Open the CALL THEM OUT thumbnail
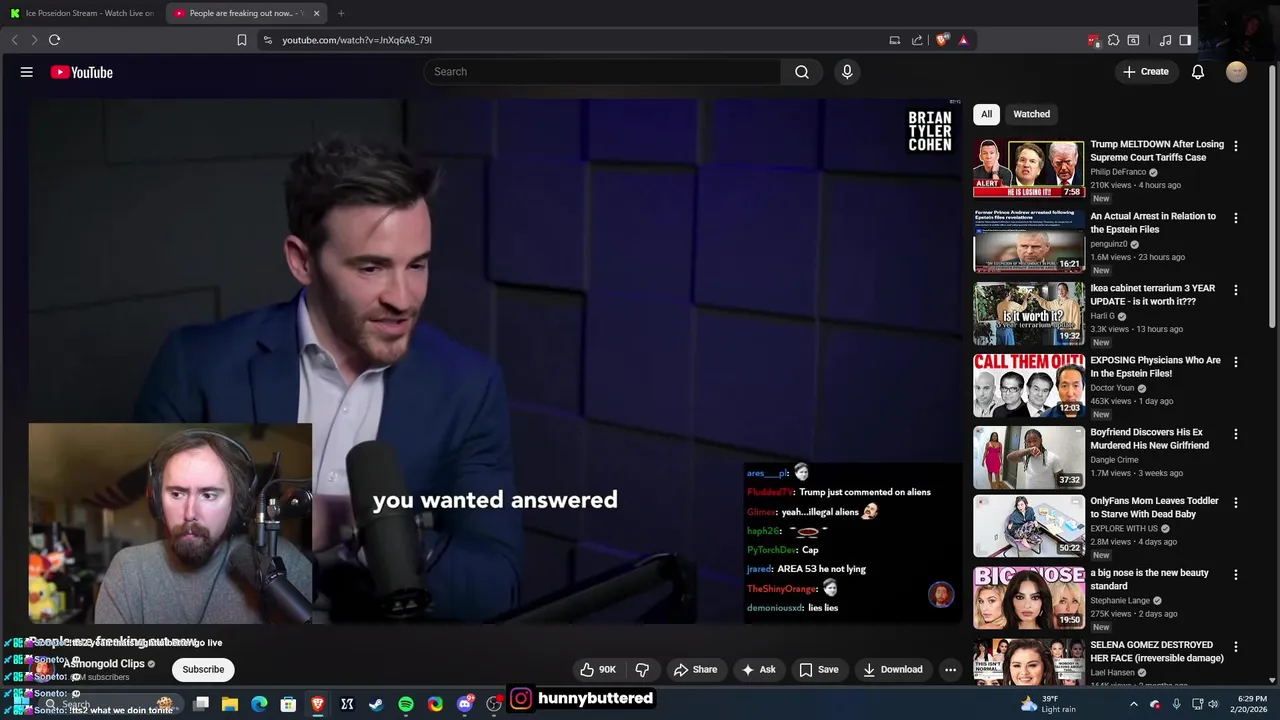 [1029, 385]
